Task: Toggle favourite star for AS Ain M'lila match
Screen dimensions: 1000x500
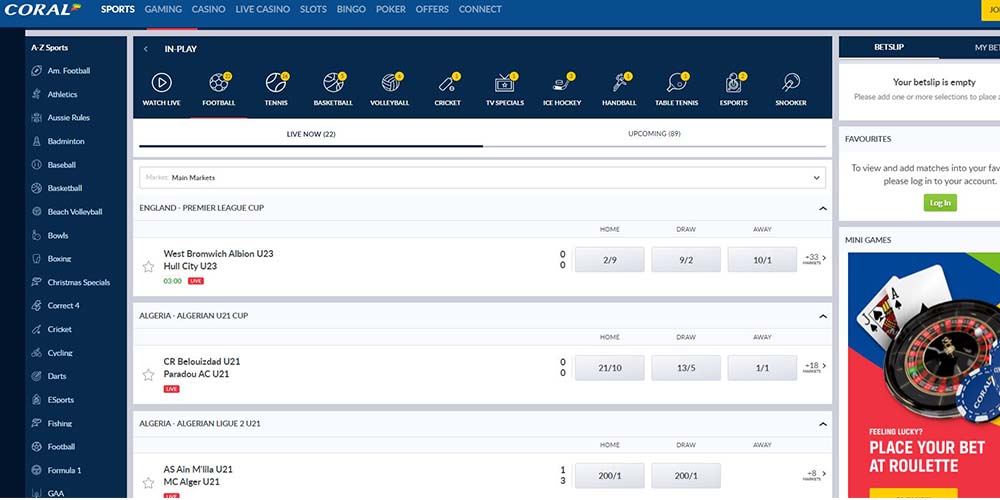Action: coord(148,483)
